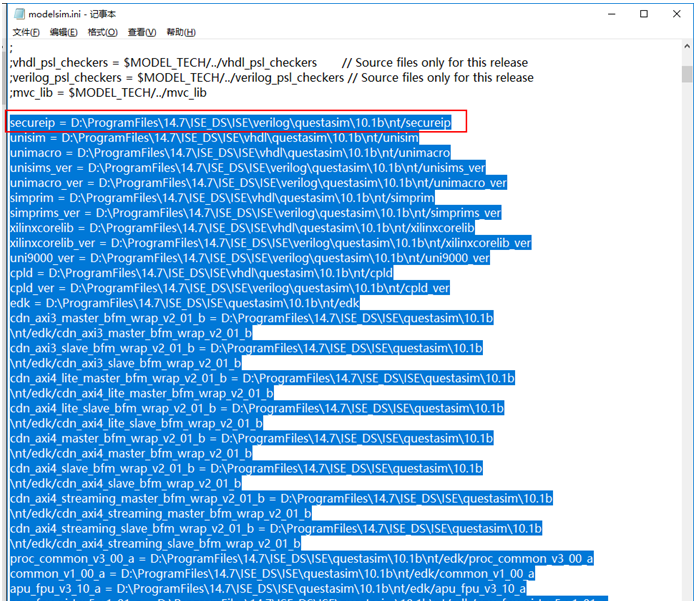Click the 'cpld =' vhdl library line
This screenshot has height=601, width=694.
(x=201, y=273)
